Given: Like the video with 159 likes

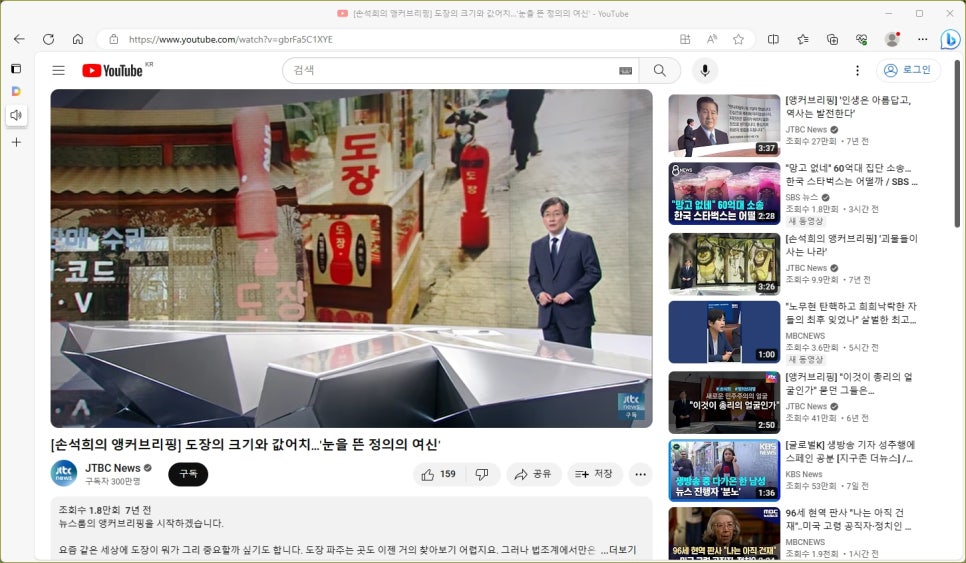Looking at the screenshot, I should pos(438,474).
